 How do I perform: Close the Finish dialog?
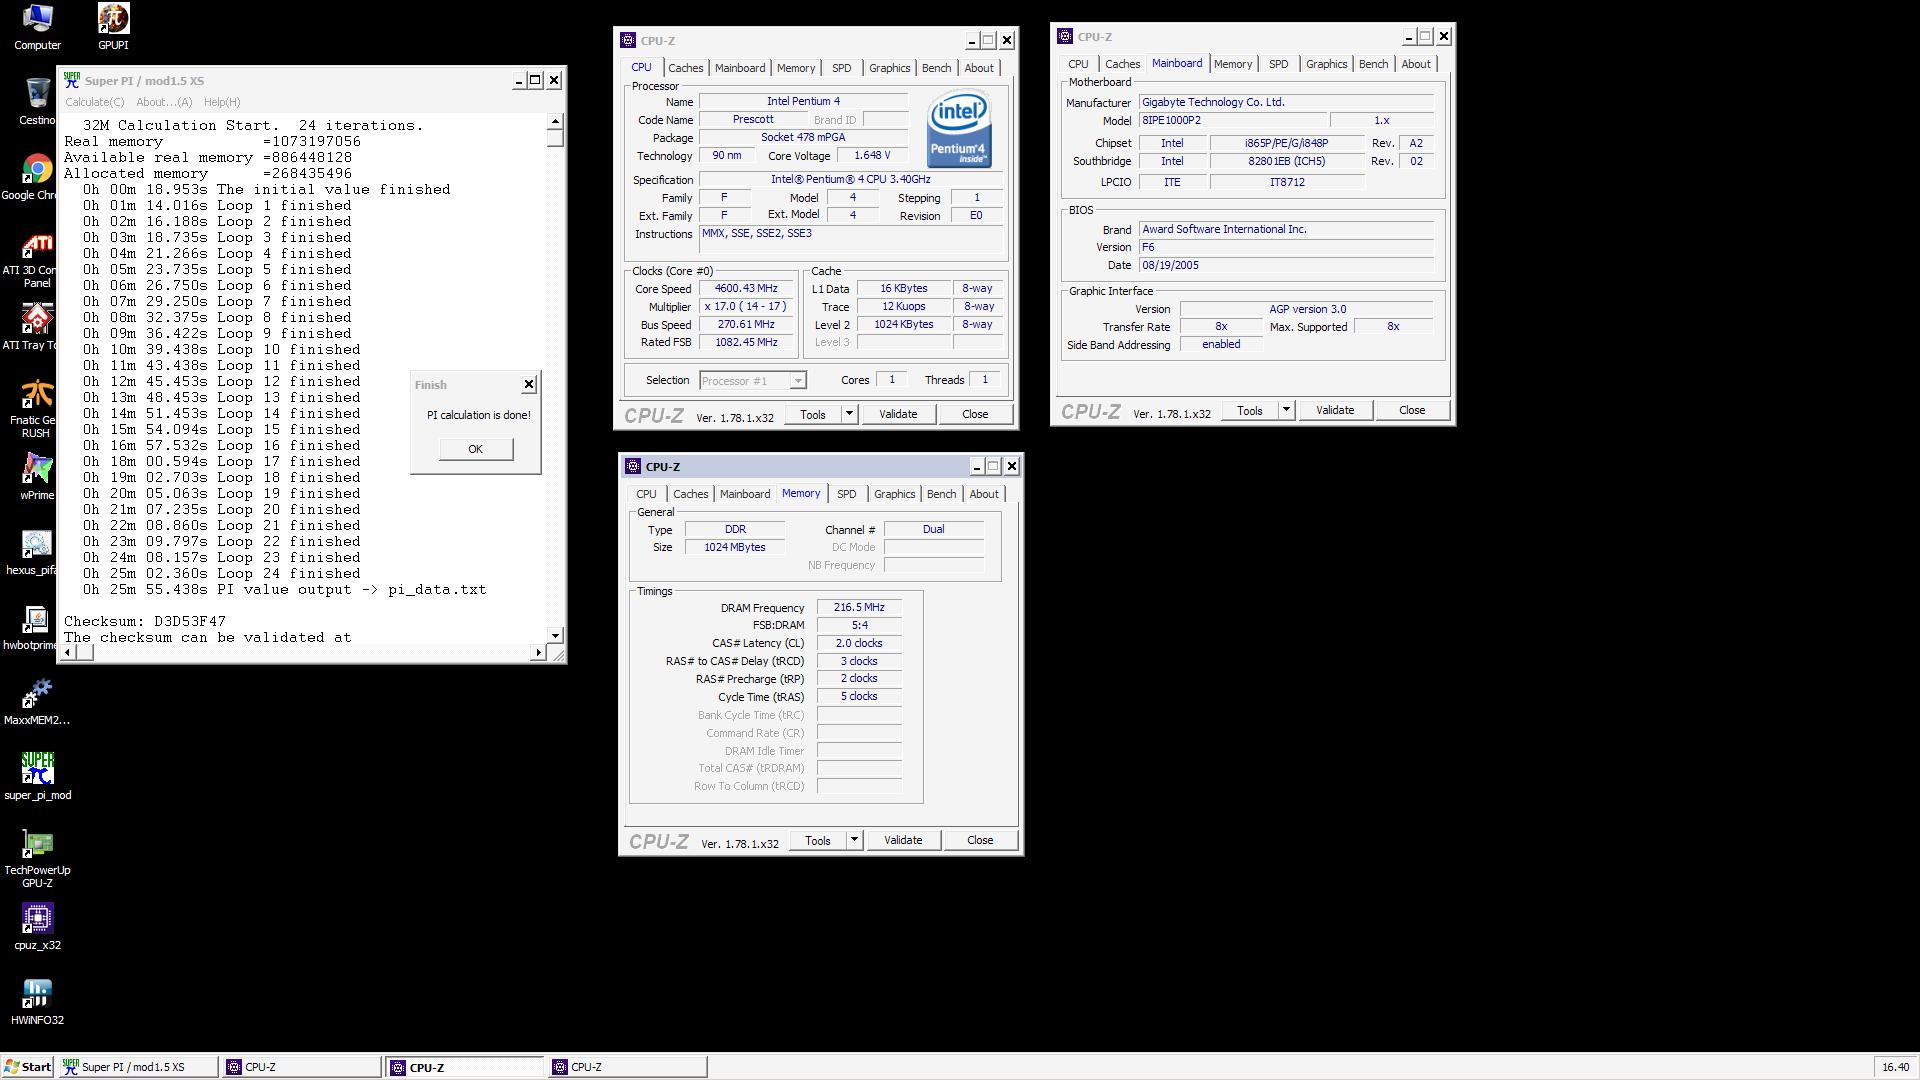[x=529, y=384]
